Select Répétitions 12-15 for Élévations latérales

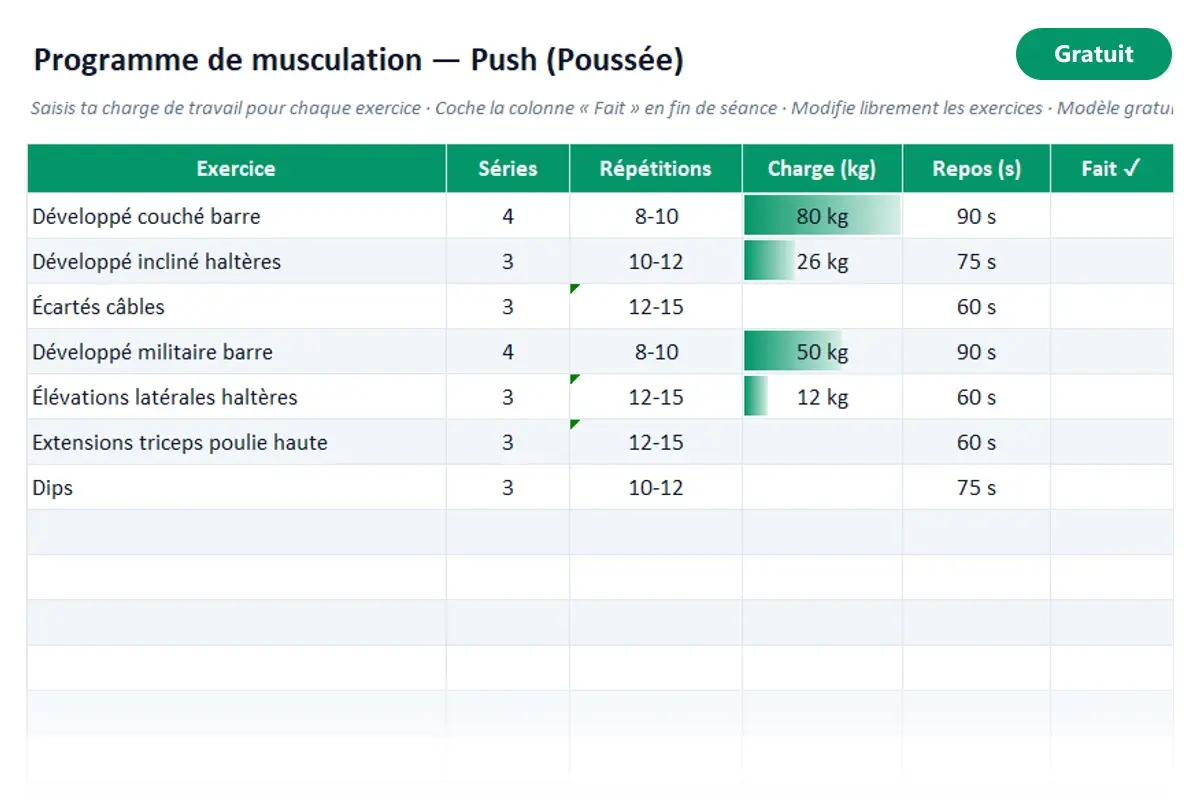coord(656,397)
